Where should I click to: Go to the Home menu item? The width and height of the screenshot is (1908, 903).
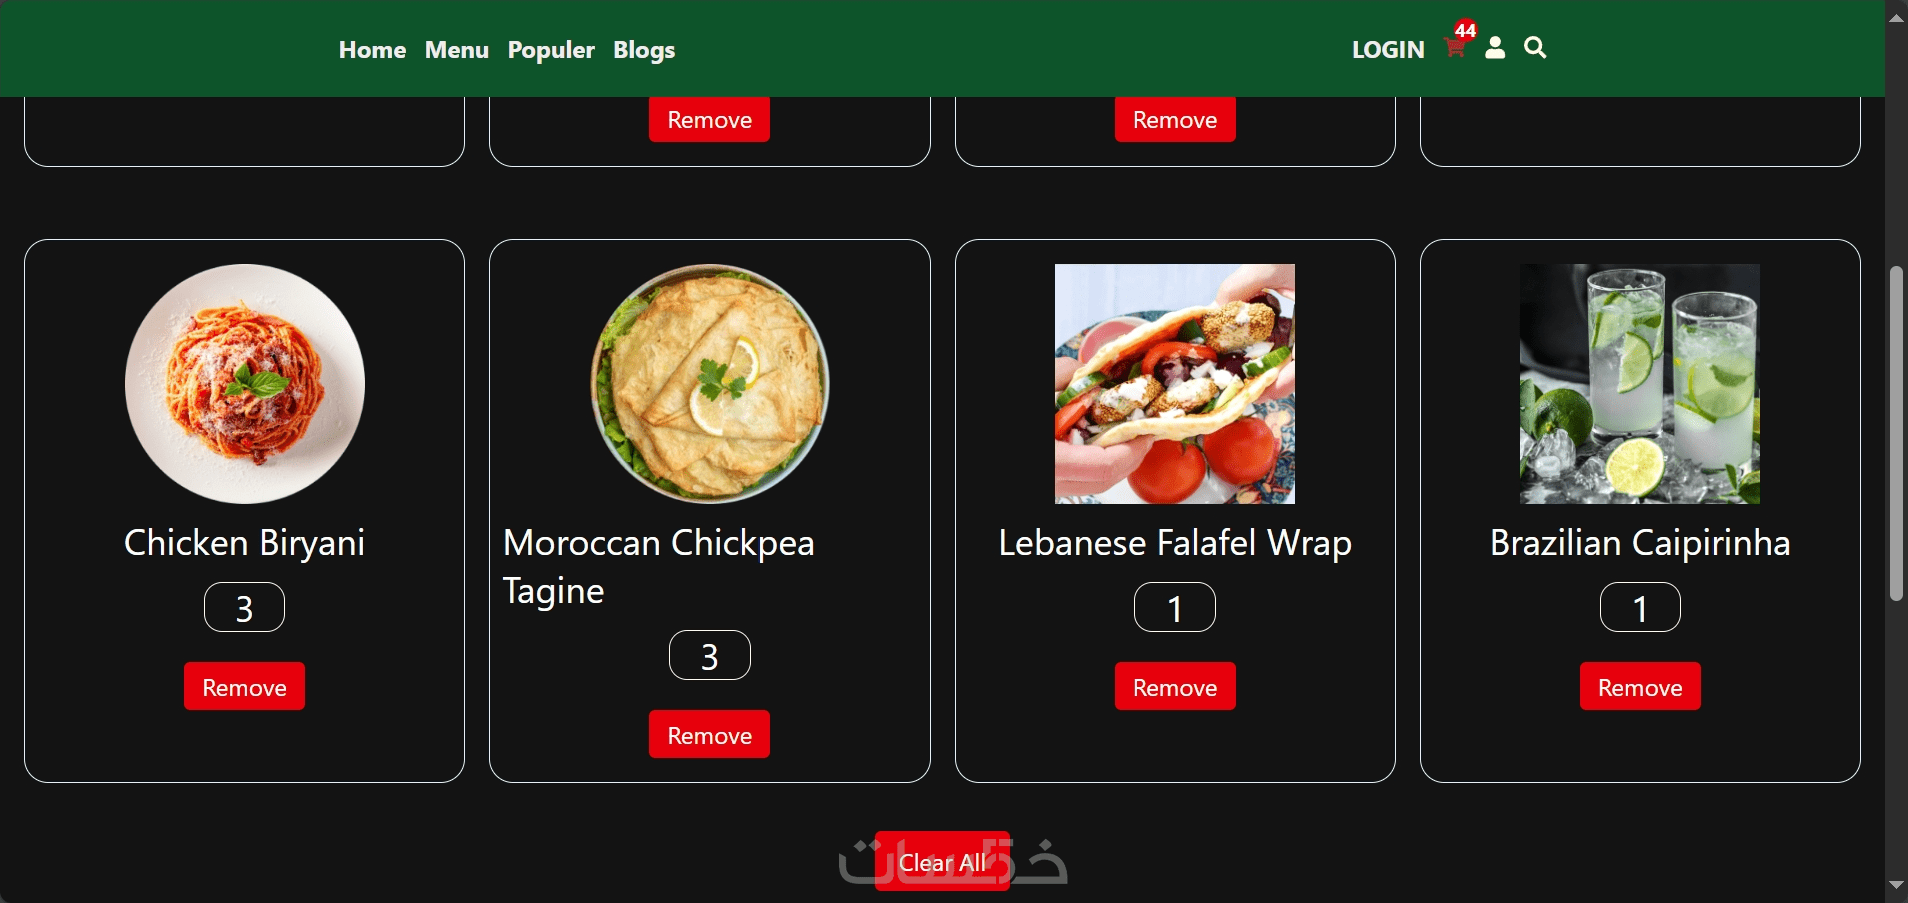pos(372,50)
